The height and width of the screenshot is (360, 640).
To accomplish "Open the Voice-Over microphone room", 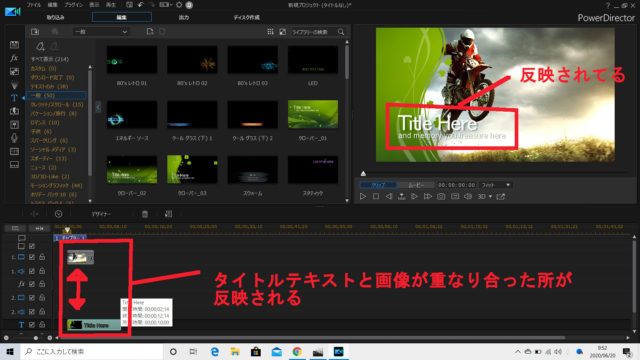I will 14,138.
